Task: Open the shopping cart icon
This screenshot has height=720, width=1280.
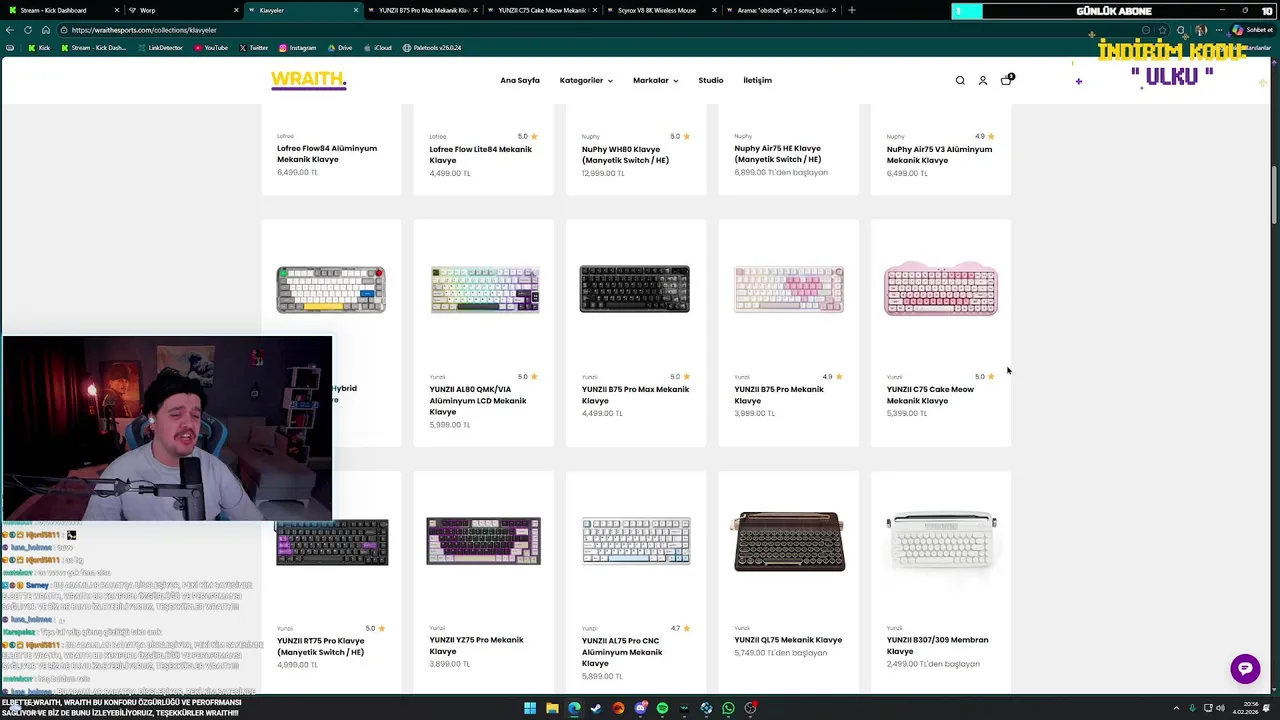Action: [1006, 80]
